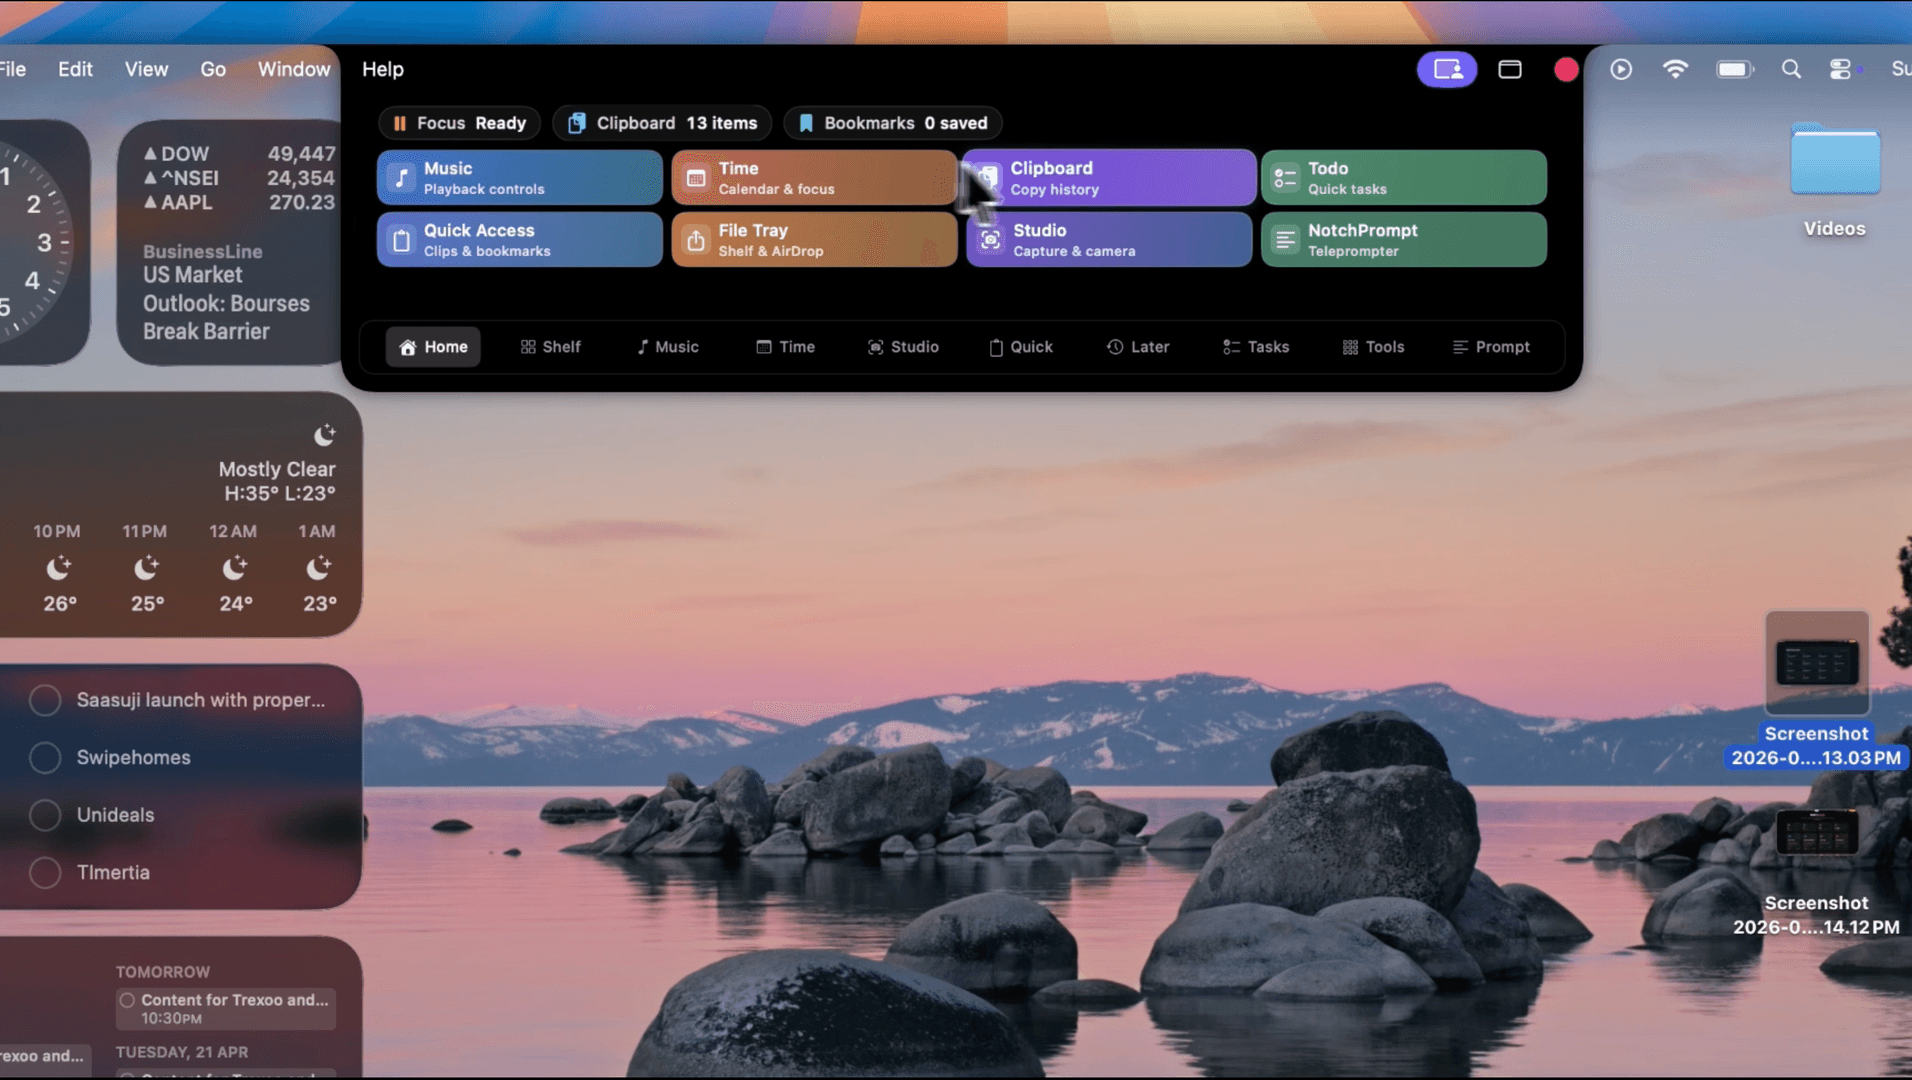The width and height of the screenshot is (1912, 1080).
Task: Open the Time calendar & focus tile
Action: [x=814, y=178]
